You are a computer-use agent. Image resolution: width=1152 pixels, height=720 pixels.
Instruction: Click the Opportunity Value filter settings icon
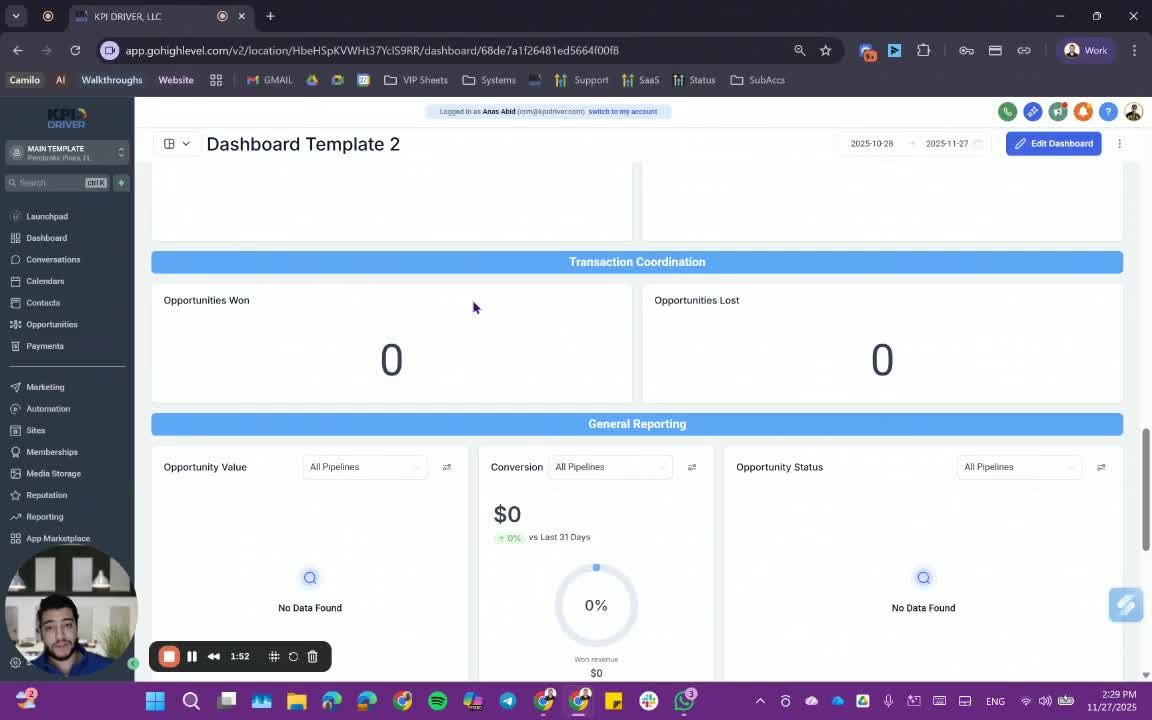tap(447, 467)
